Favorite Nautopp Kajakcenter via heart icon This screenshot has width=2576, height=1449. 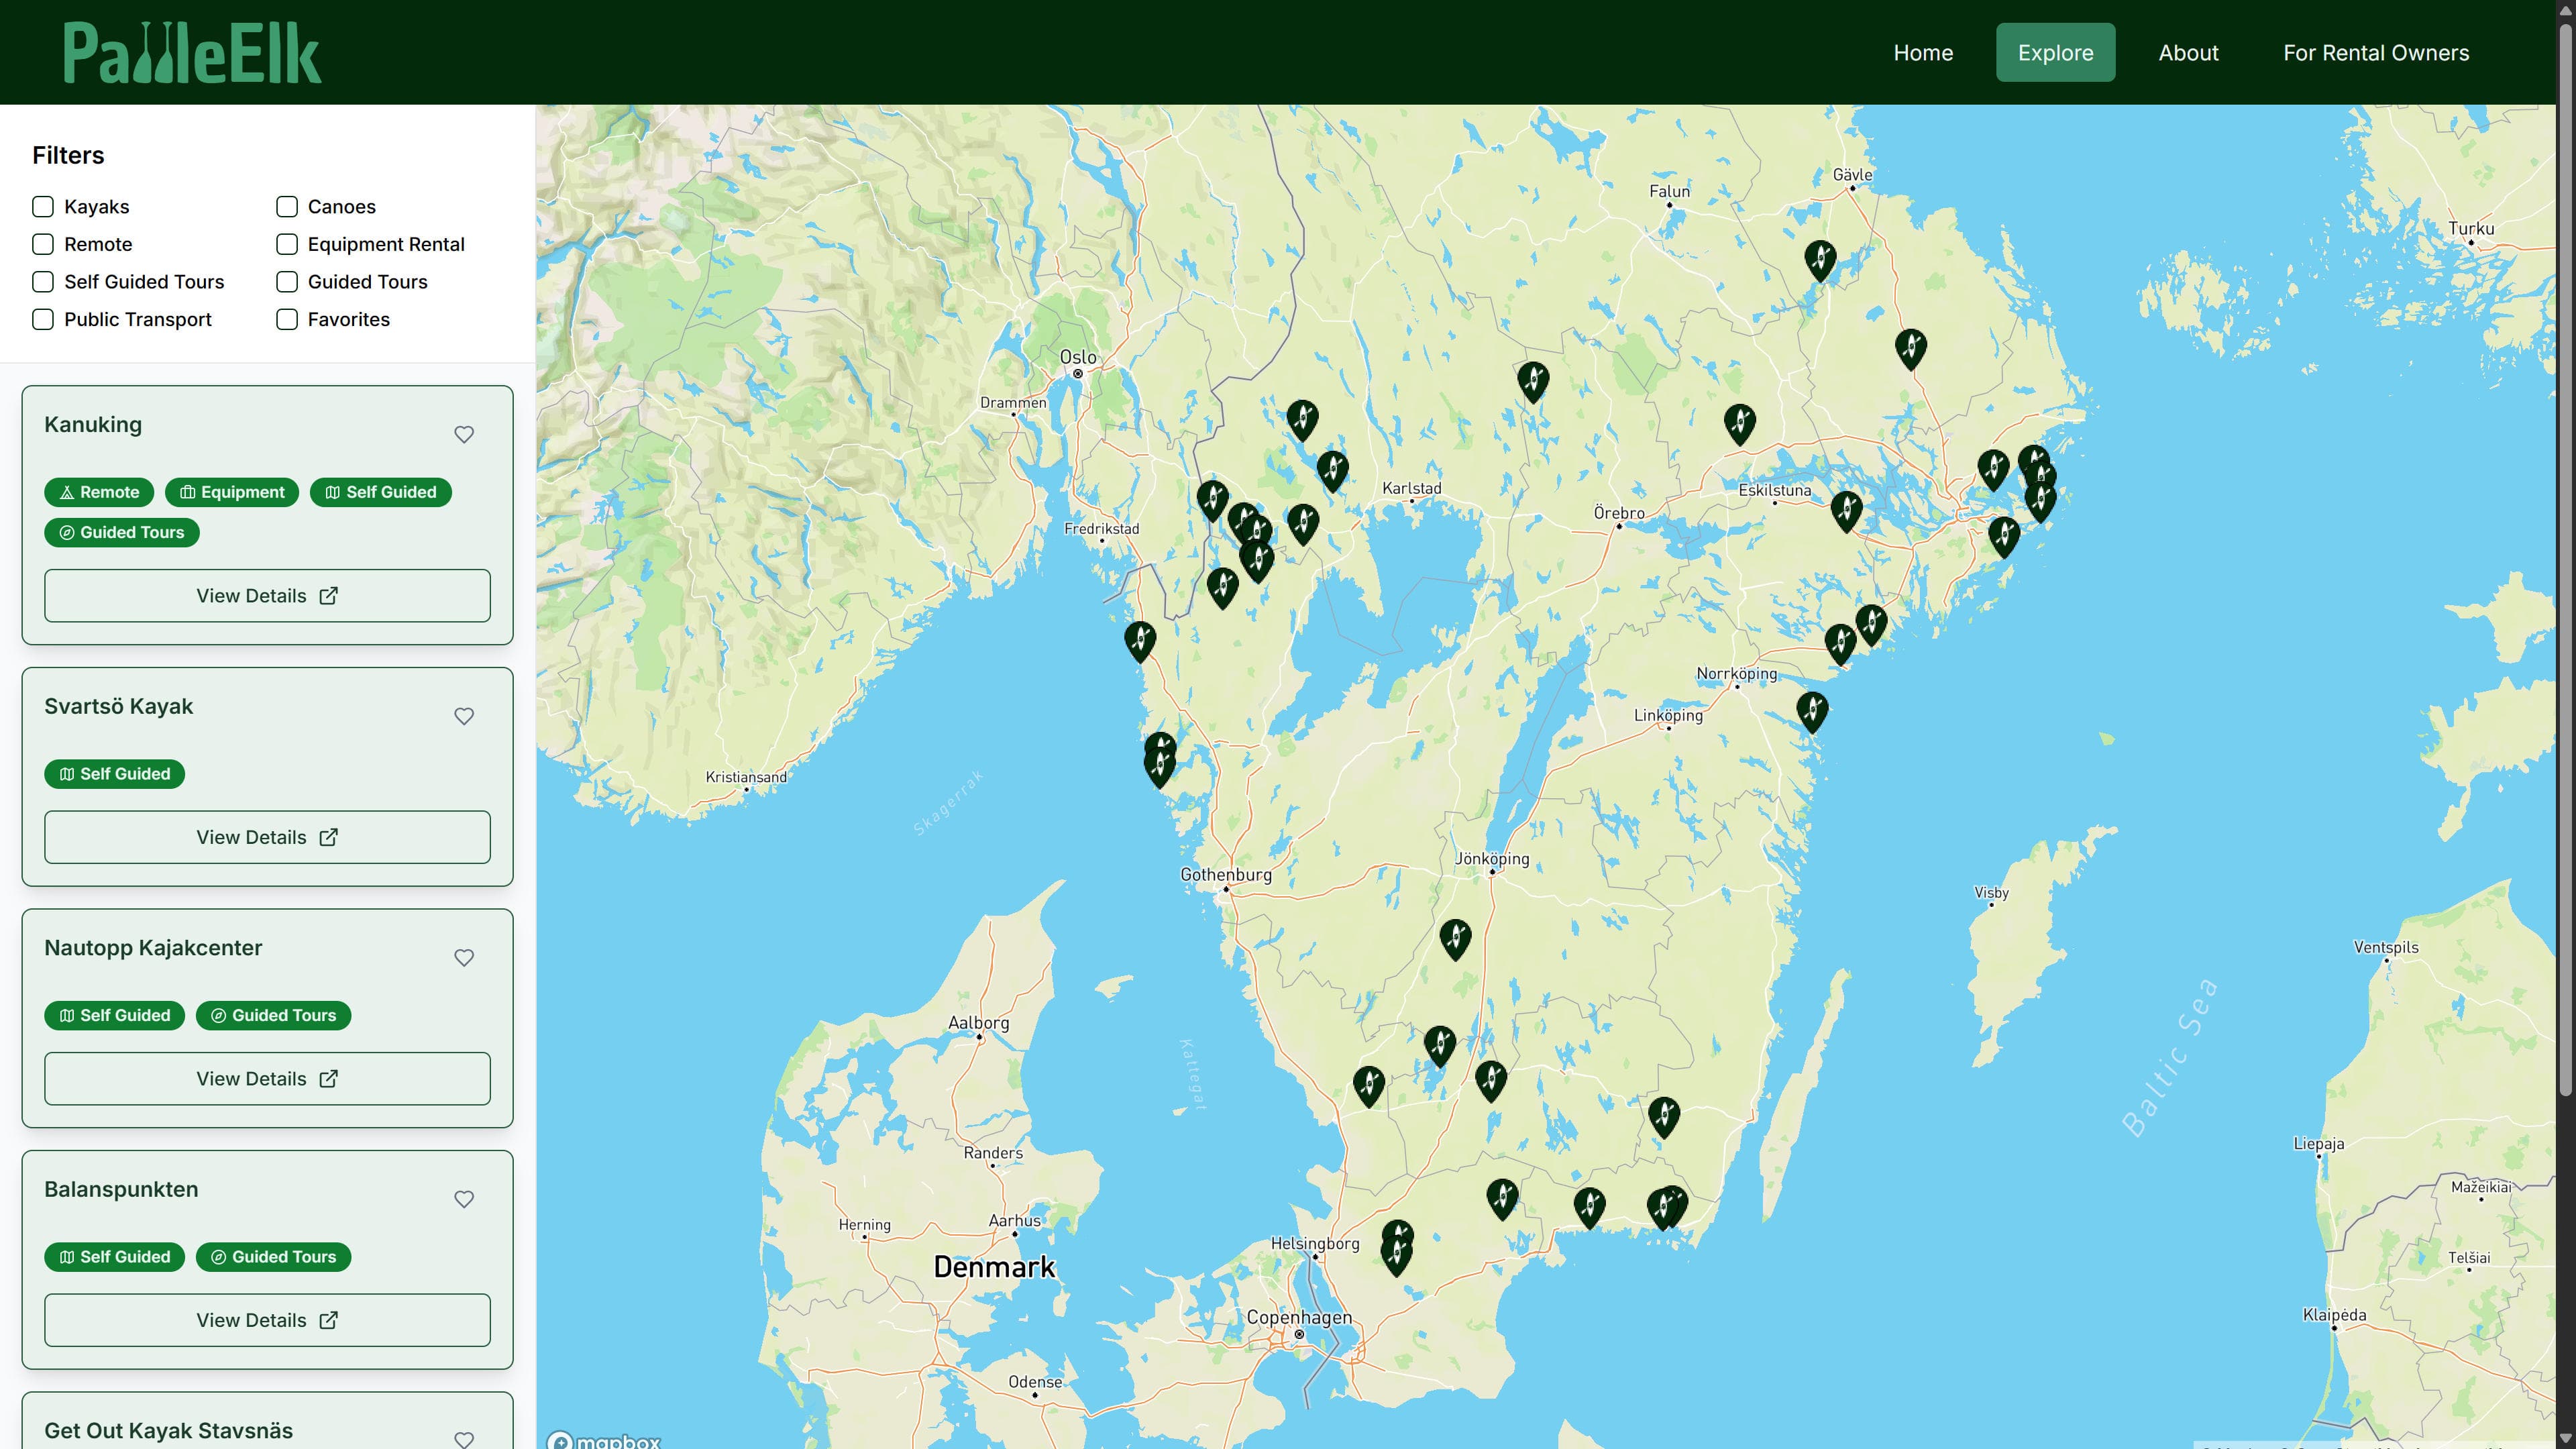[465, 957]
